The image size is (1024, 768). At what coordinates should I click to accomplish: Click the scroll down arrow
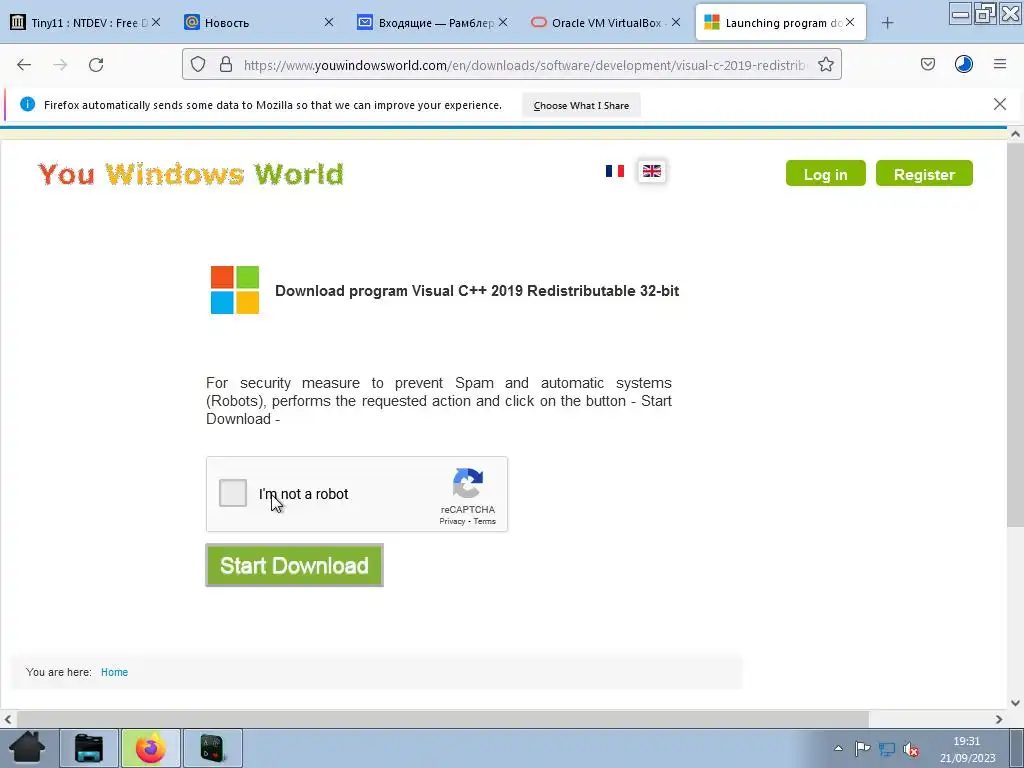(1015, 703)
